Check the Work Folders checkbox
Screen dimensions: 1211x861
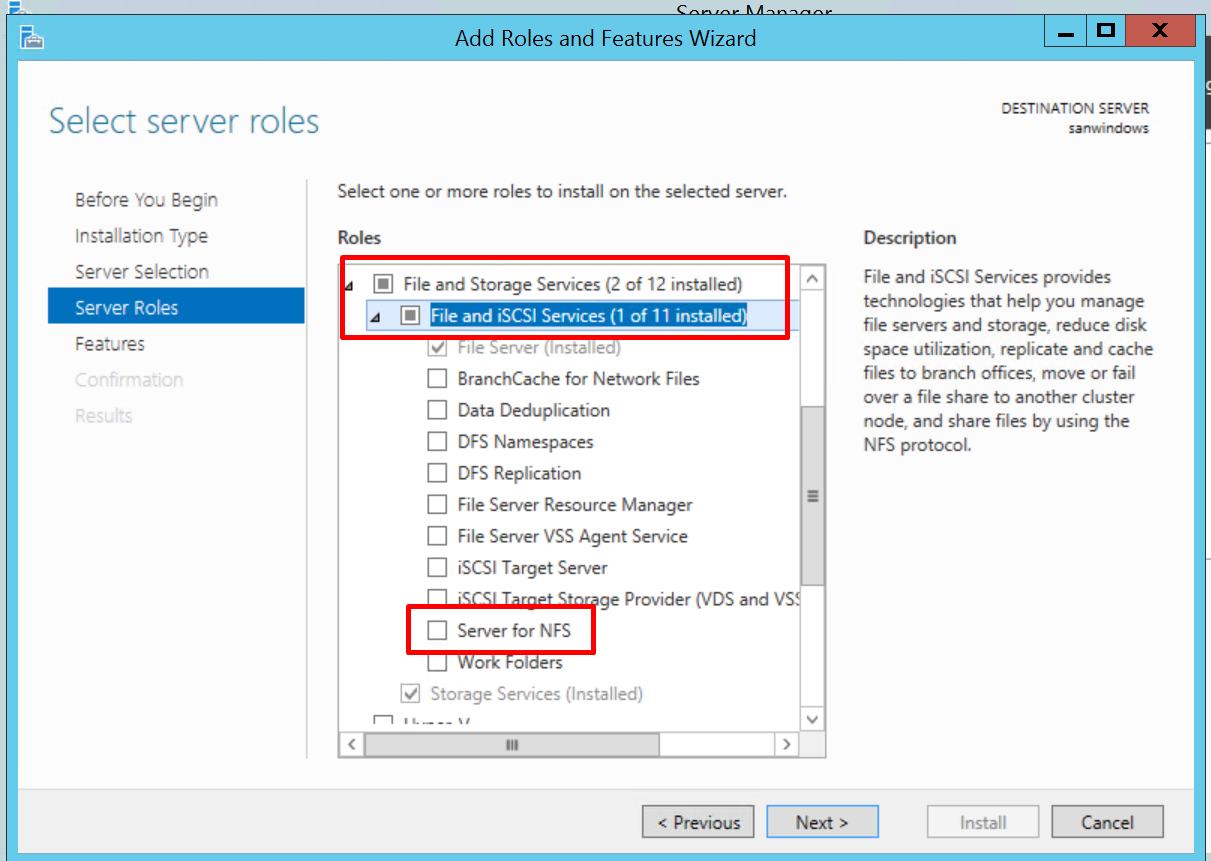[437, 662]
